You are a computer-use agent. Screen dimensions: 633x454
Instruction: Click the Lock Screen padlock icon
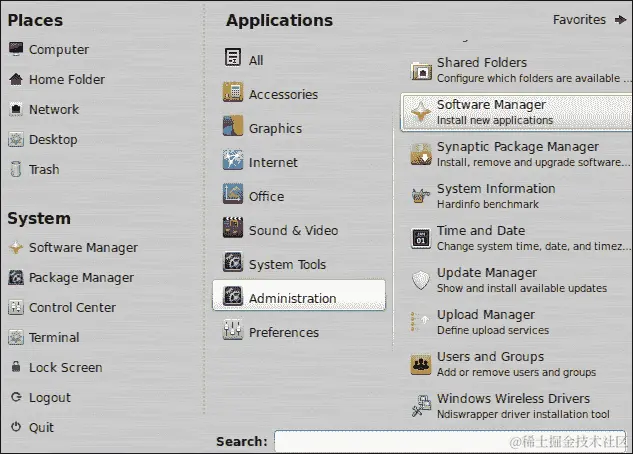(16, 366)
